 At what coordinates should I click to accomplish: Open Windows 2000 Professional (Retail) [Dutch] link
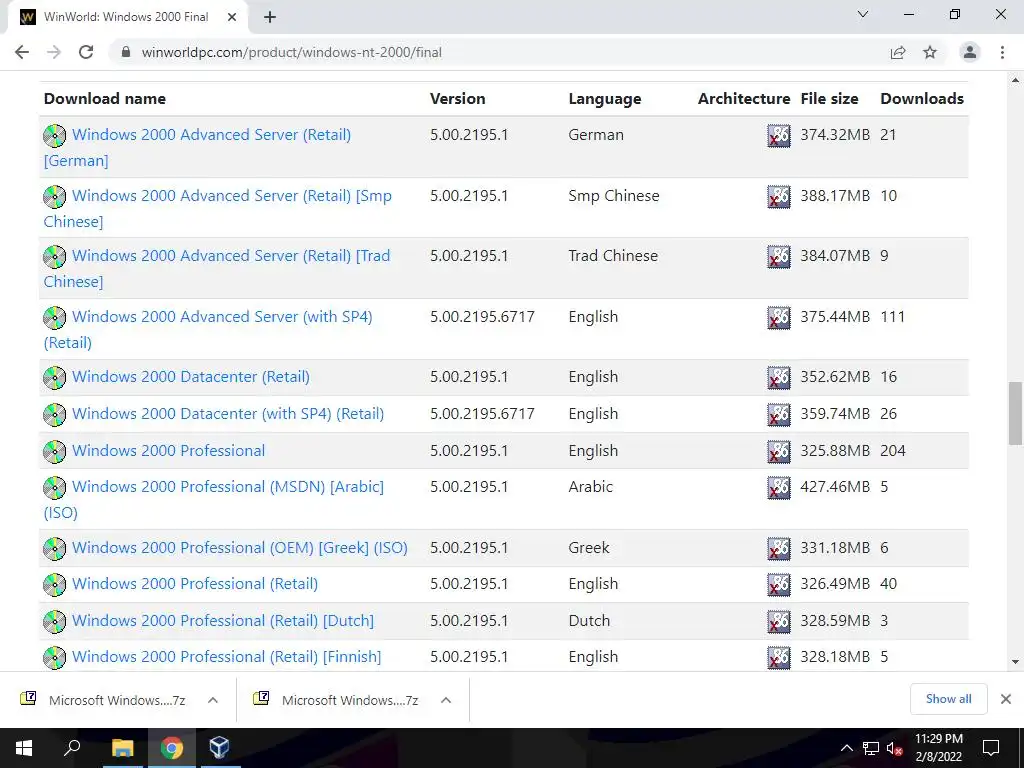click(x=223, y=620)
